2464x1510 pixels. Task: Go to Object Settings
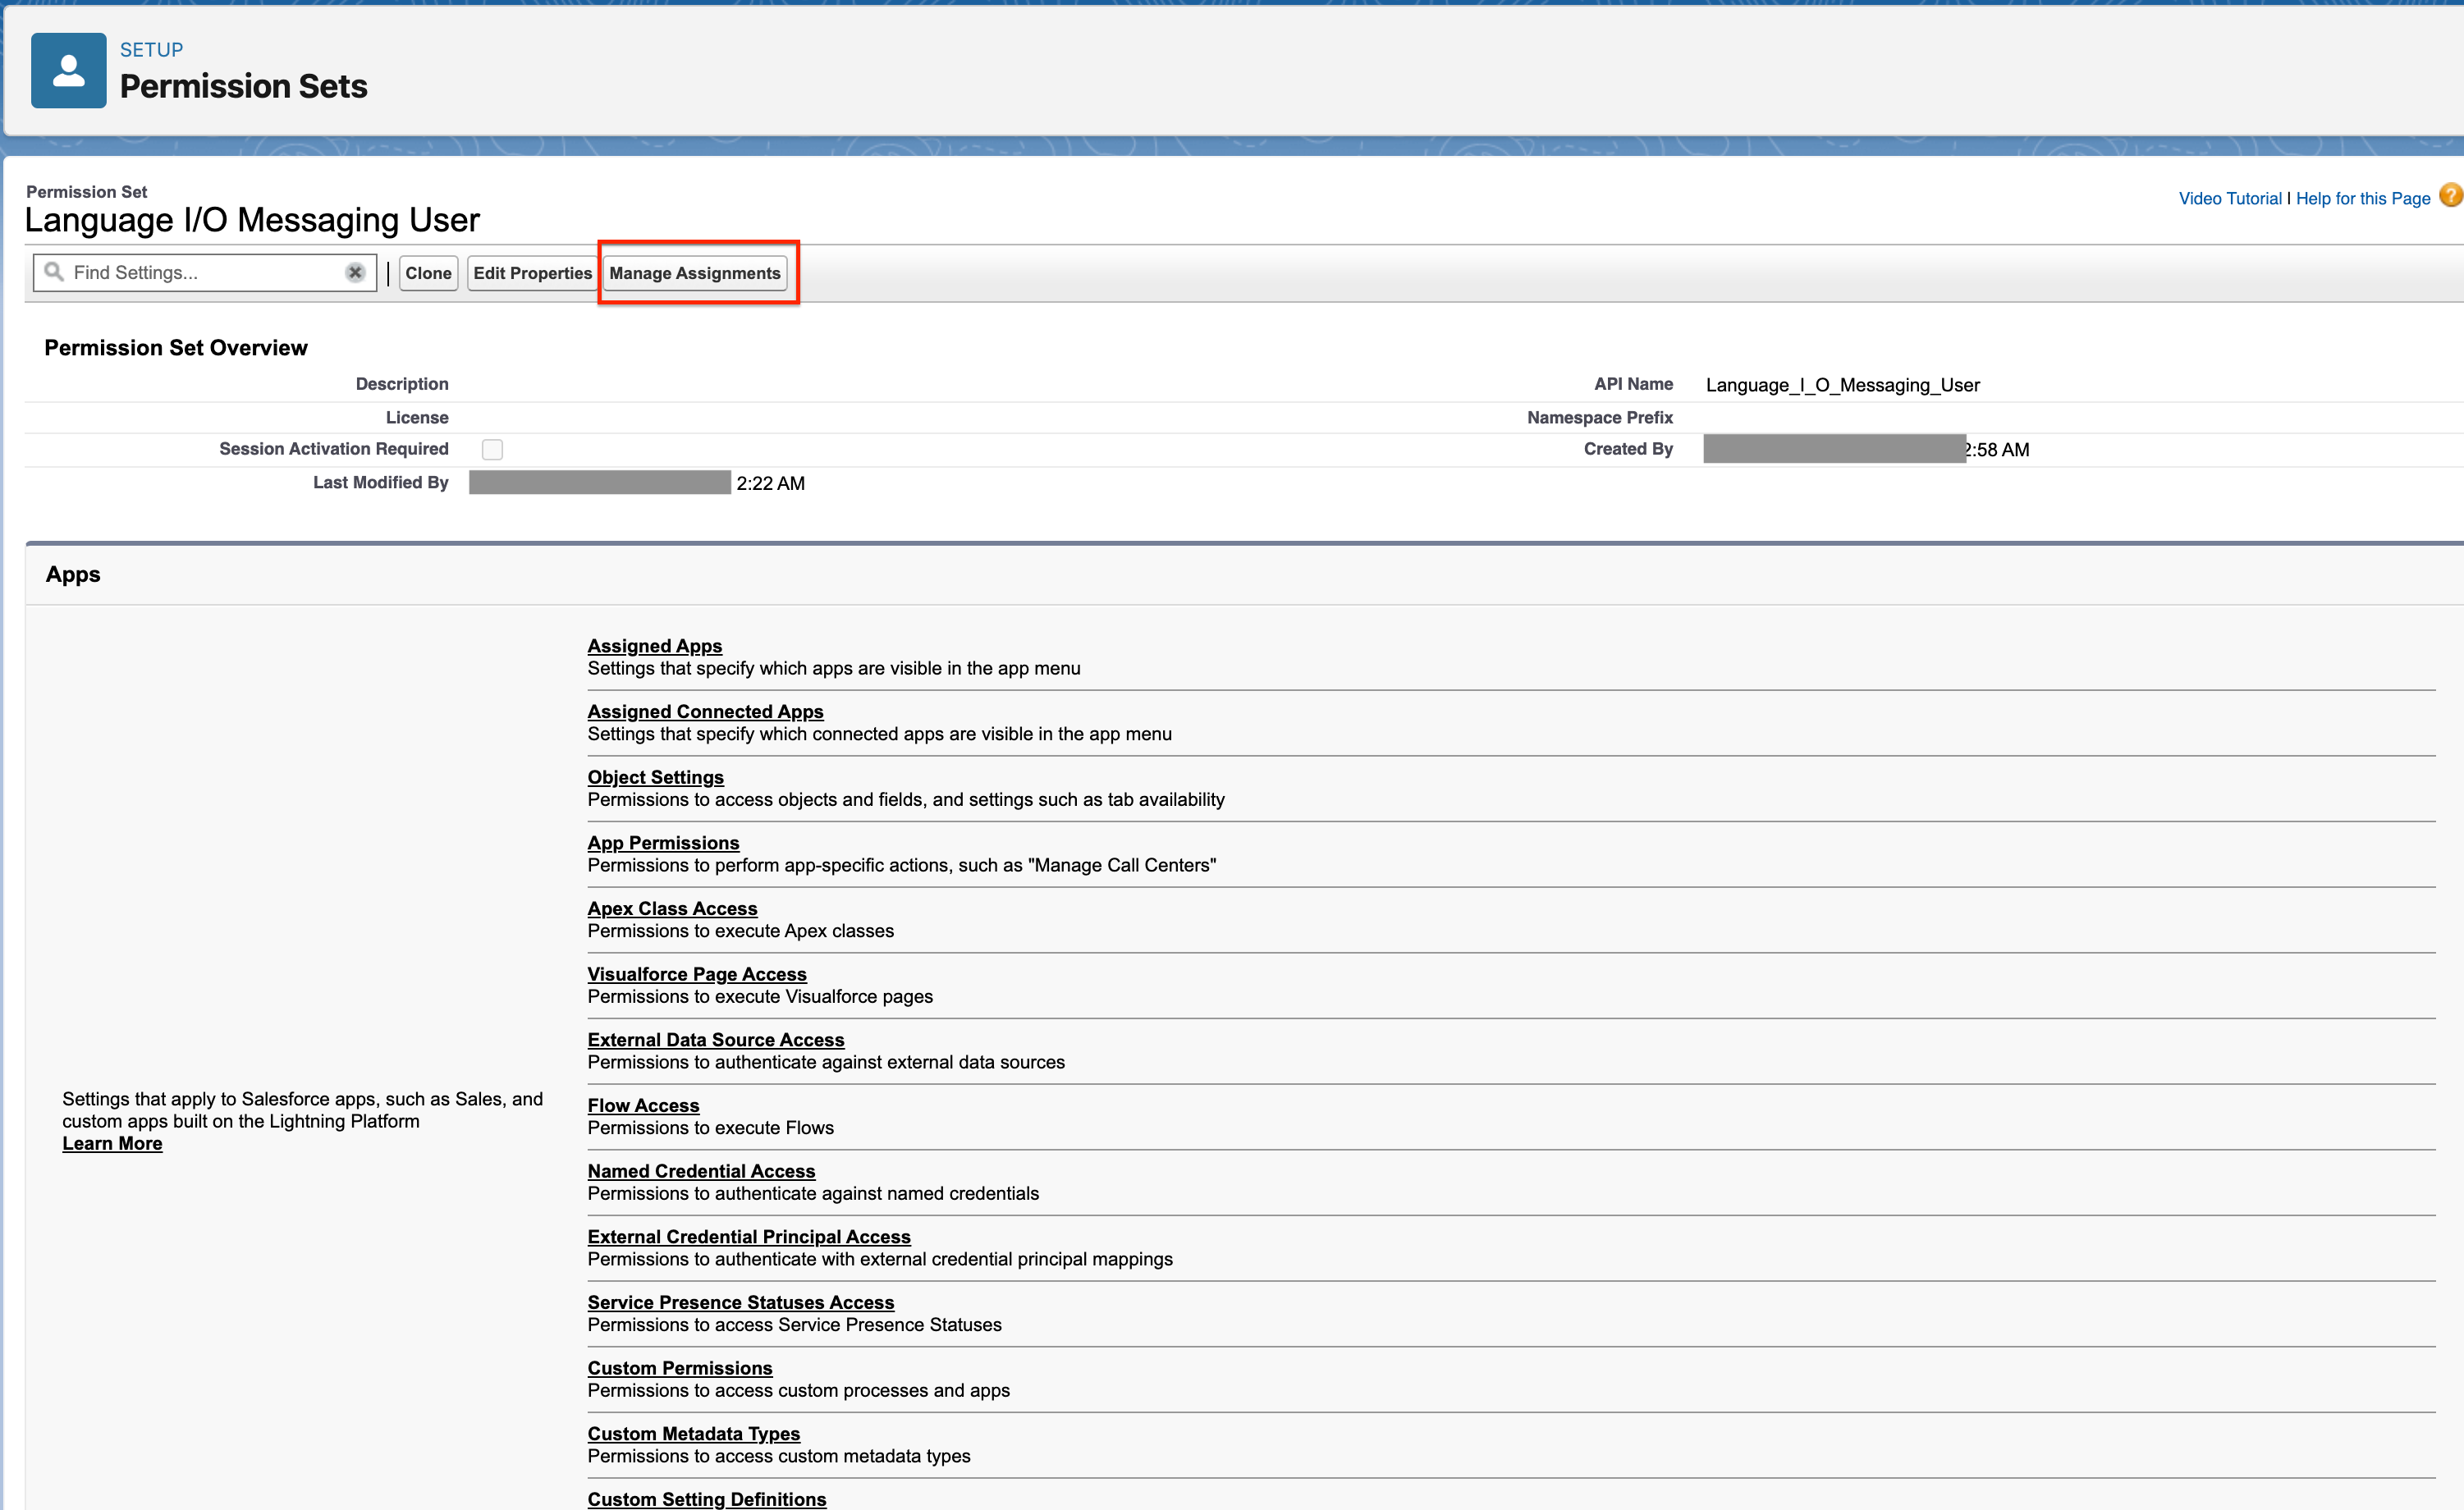pyautogui.click(x=656, y=777)
